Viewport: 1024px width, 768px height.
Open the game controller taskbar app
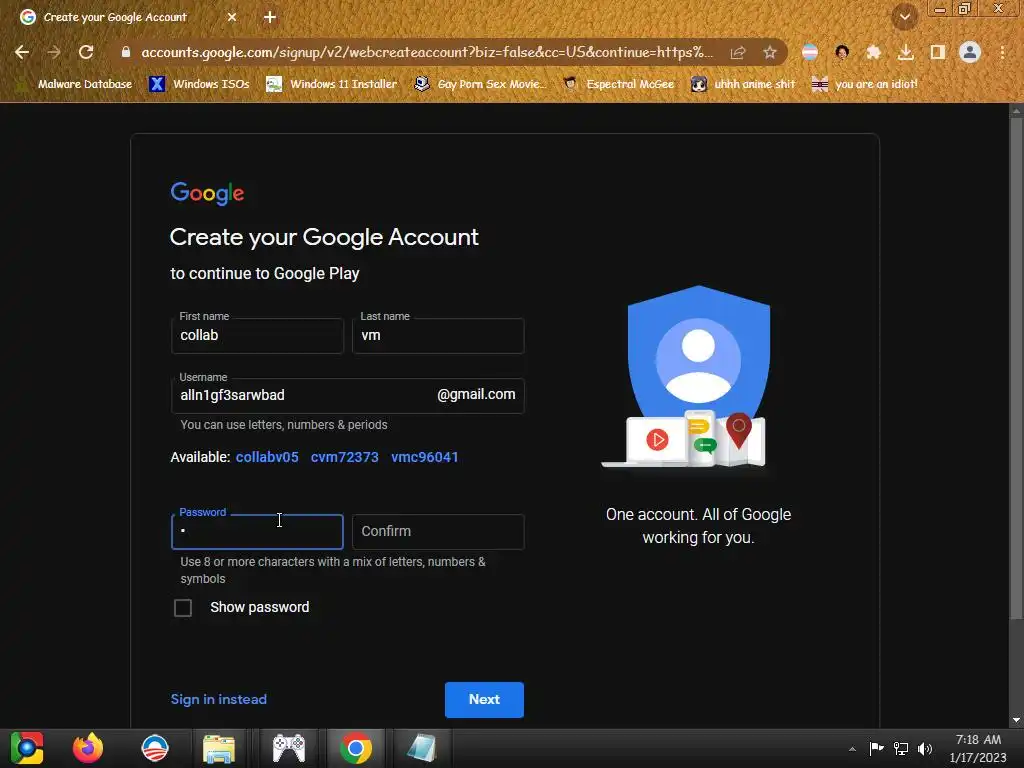[x=289, y=748]
